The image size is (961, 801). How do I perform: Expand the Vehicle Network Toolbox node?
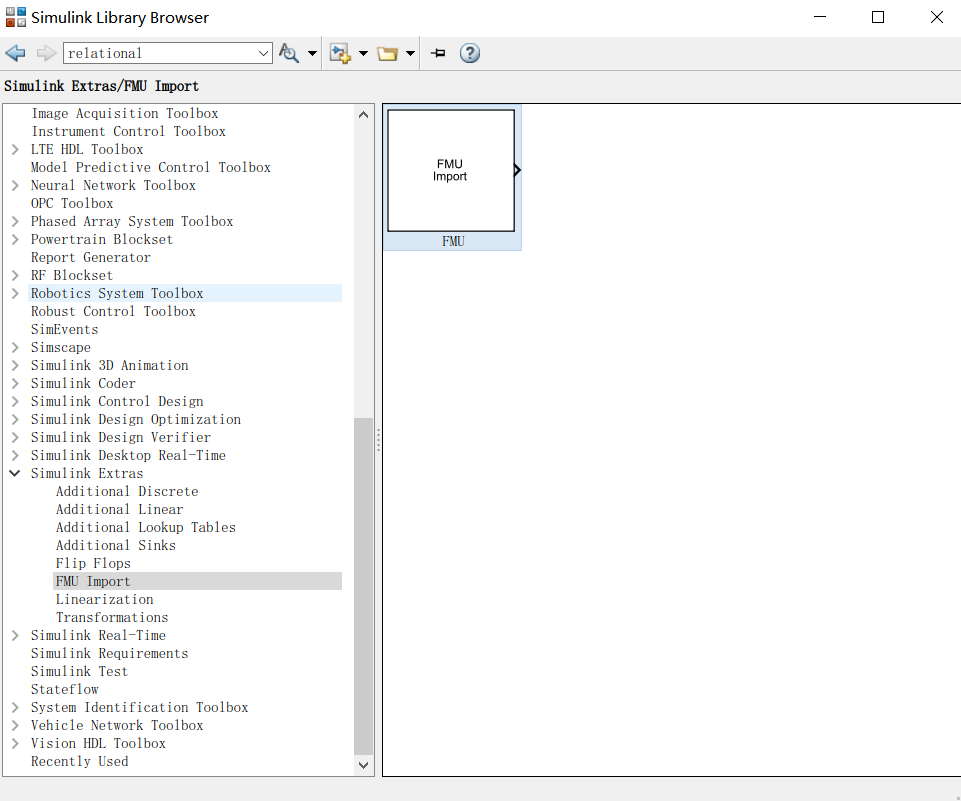tap(15, 726)
